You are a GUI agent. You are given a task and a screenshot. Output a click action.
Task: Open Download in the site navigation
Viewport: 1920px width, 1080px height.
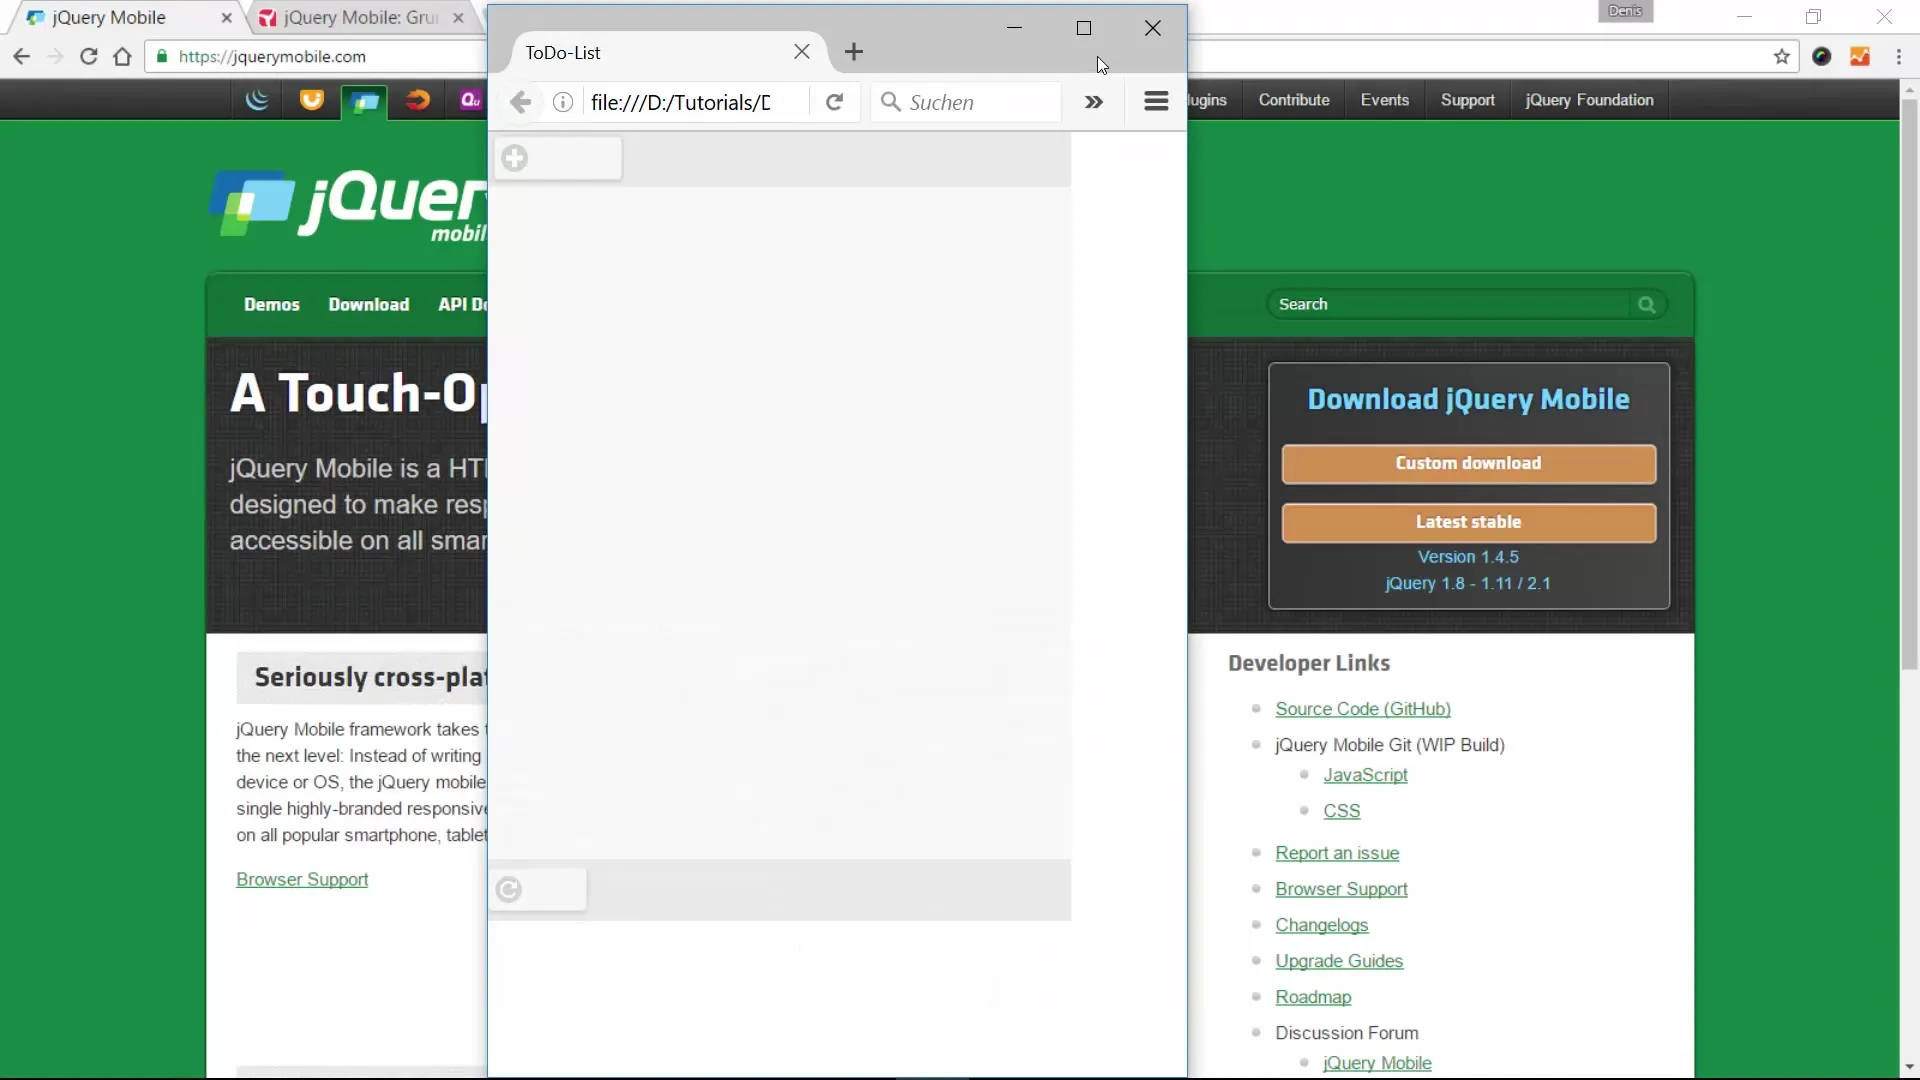tap(369, 305)
